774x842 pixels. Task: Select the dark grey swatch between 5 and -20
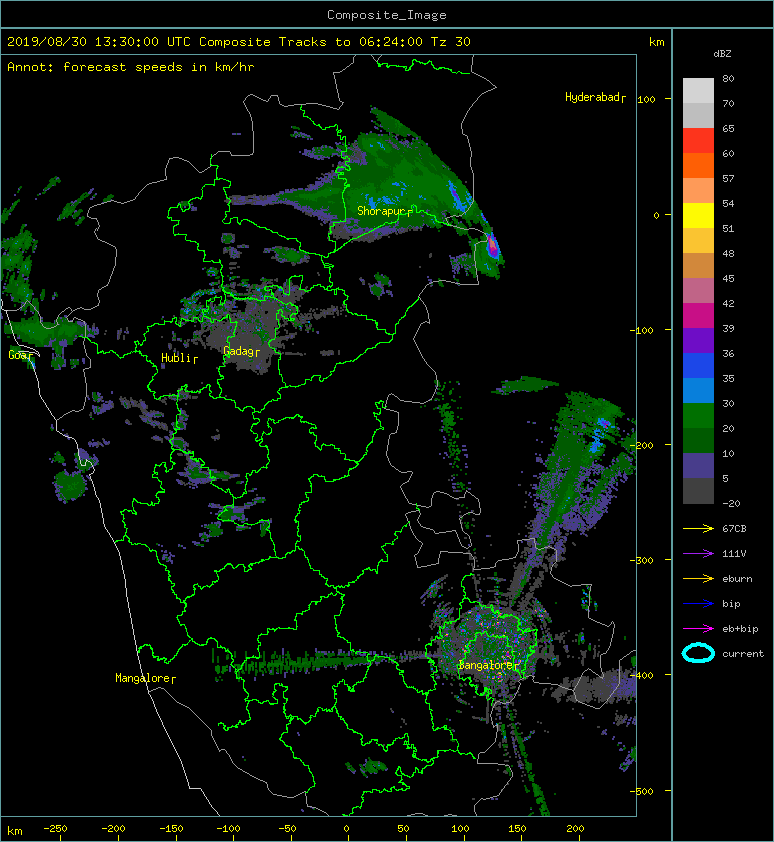point(698,490)
